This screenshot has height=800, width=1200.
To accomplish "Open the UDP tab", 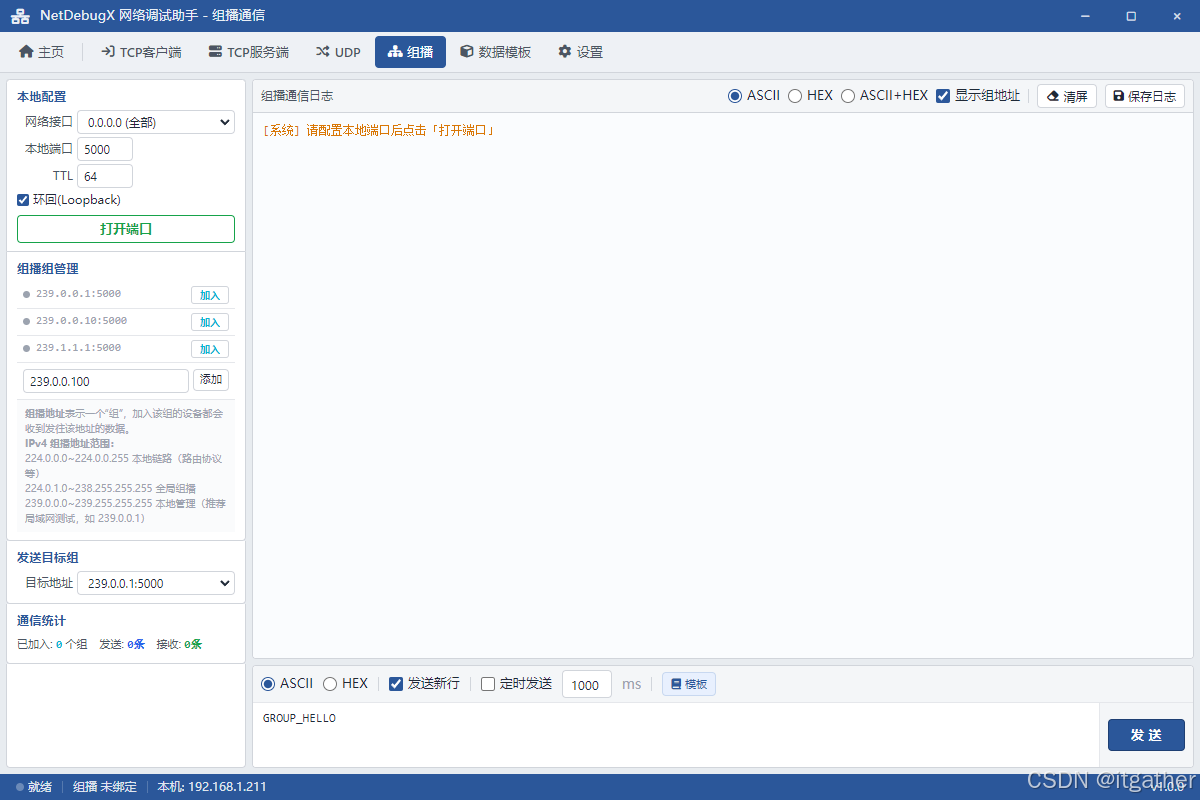I will (x=338, y=52).
